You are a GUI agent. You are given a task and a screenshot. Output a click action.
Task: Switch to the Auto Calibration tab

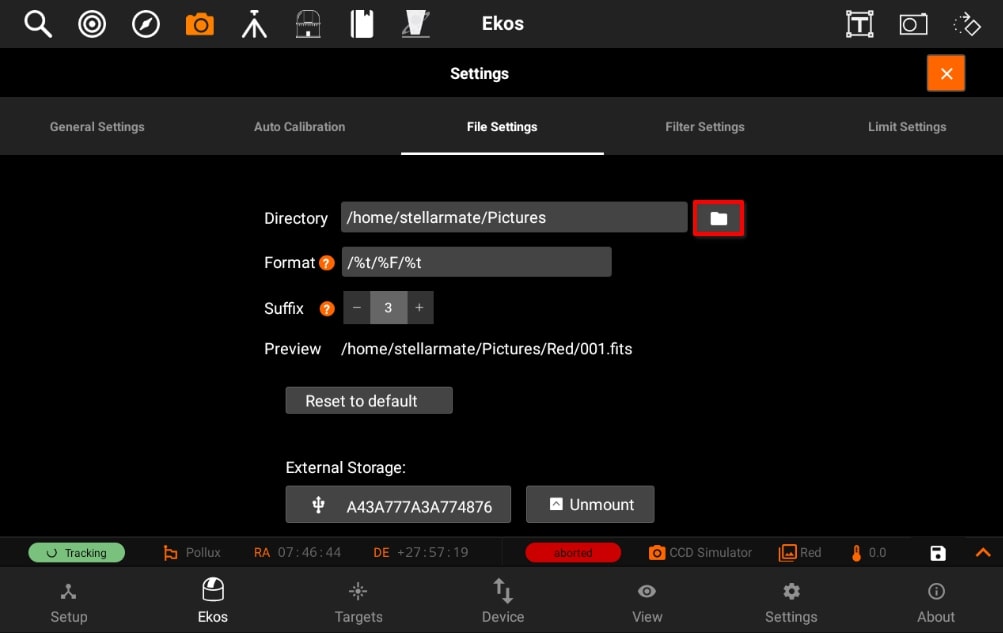pos(299,127)
